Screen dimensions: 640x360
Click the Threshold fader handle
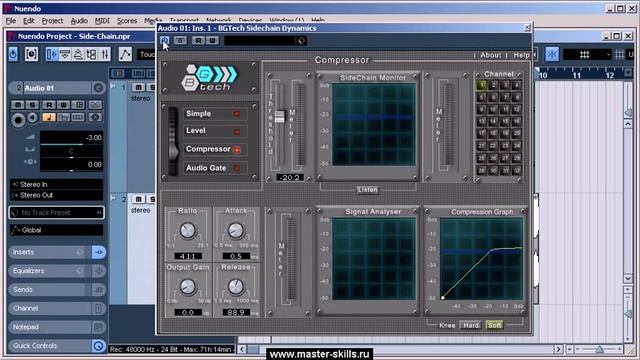[x=280, y=116]
